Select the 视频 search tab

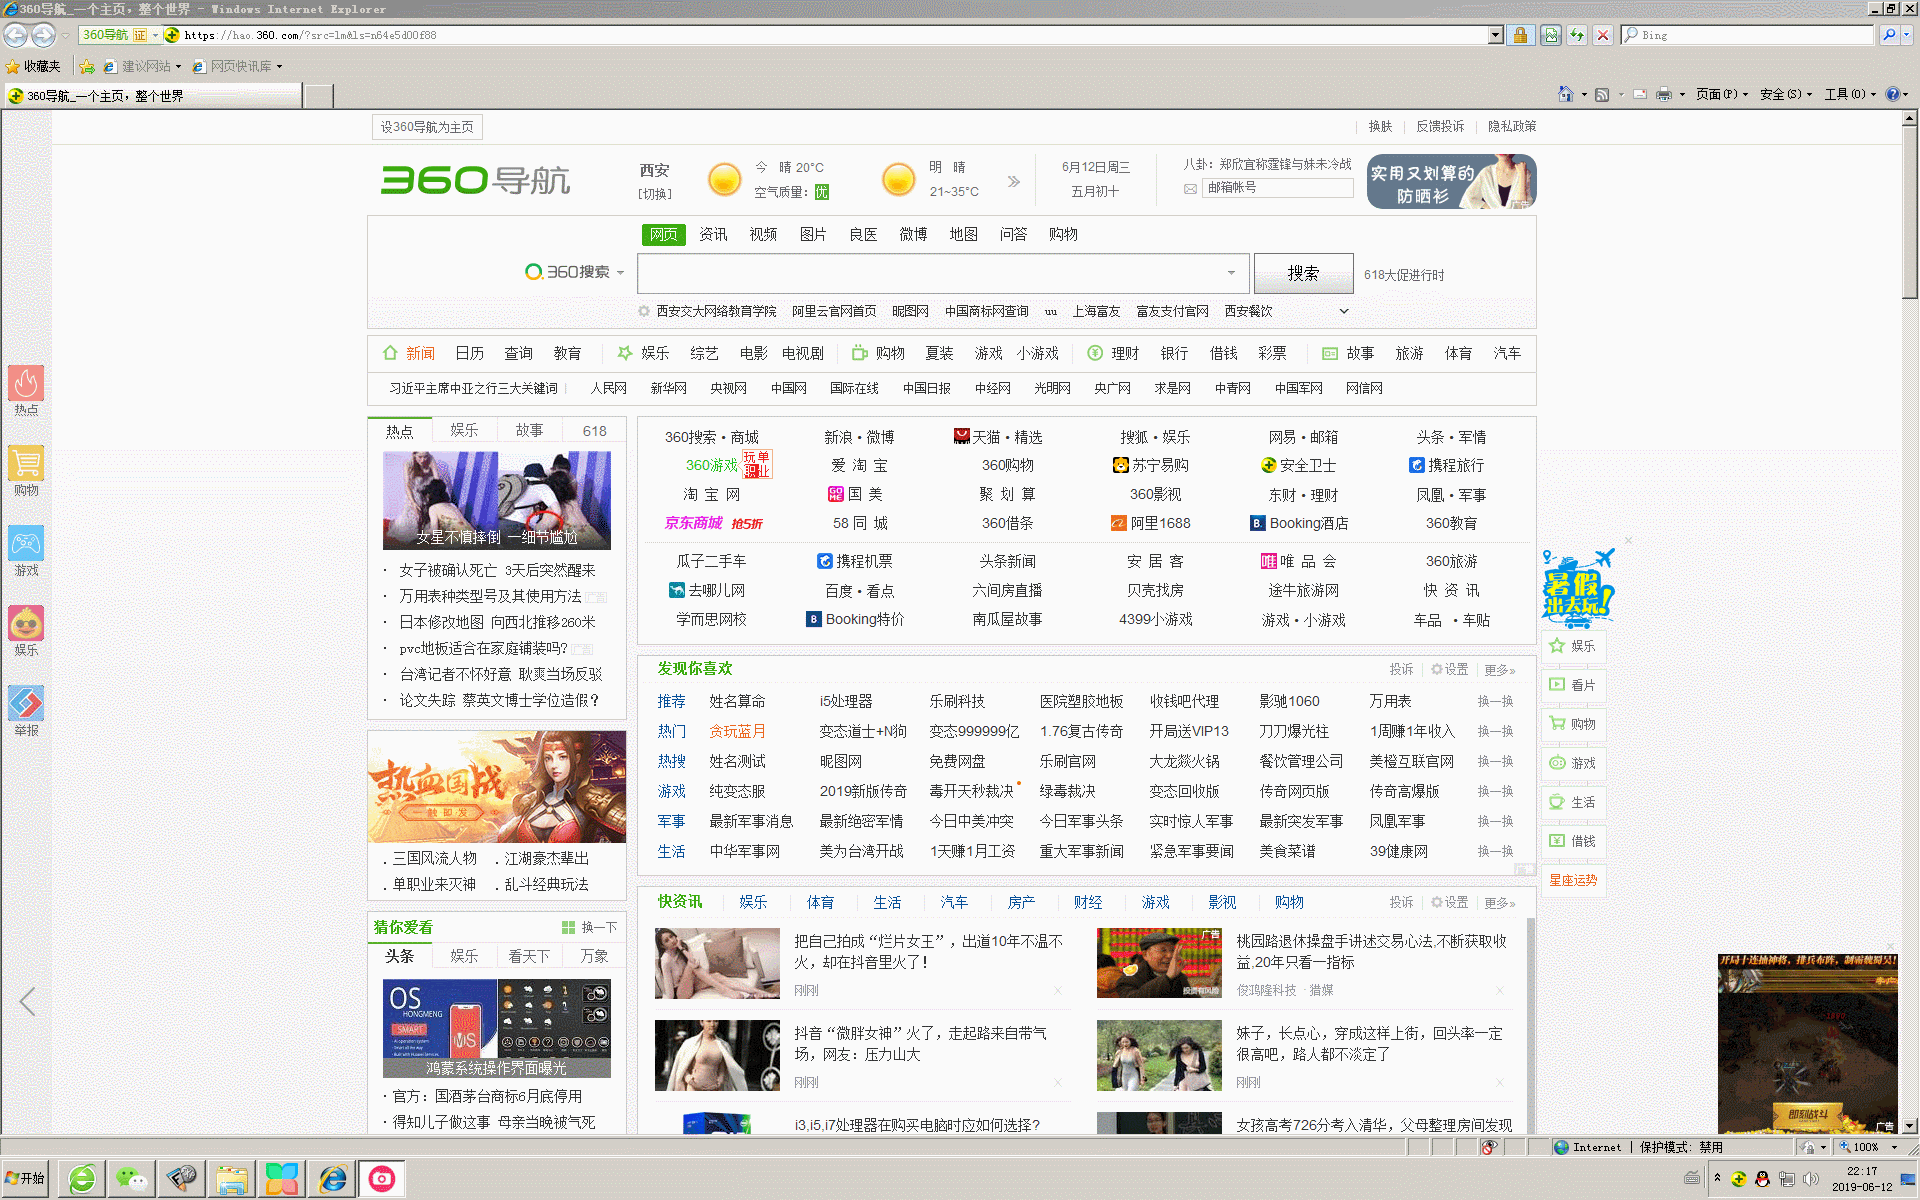763,234
